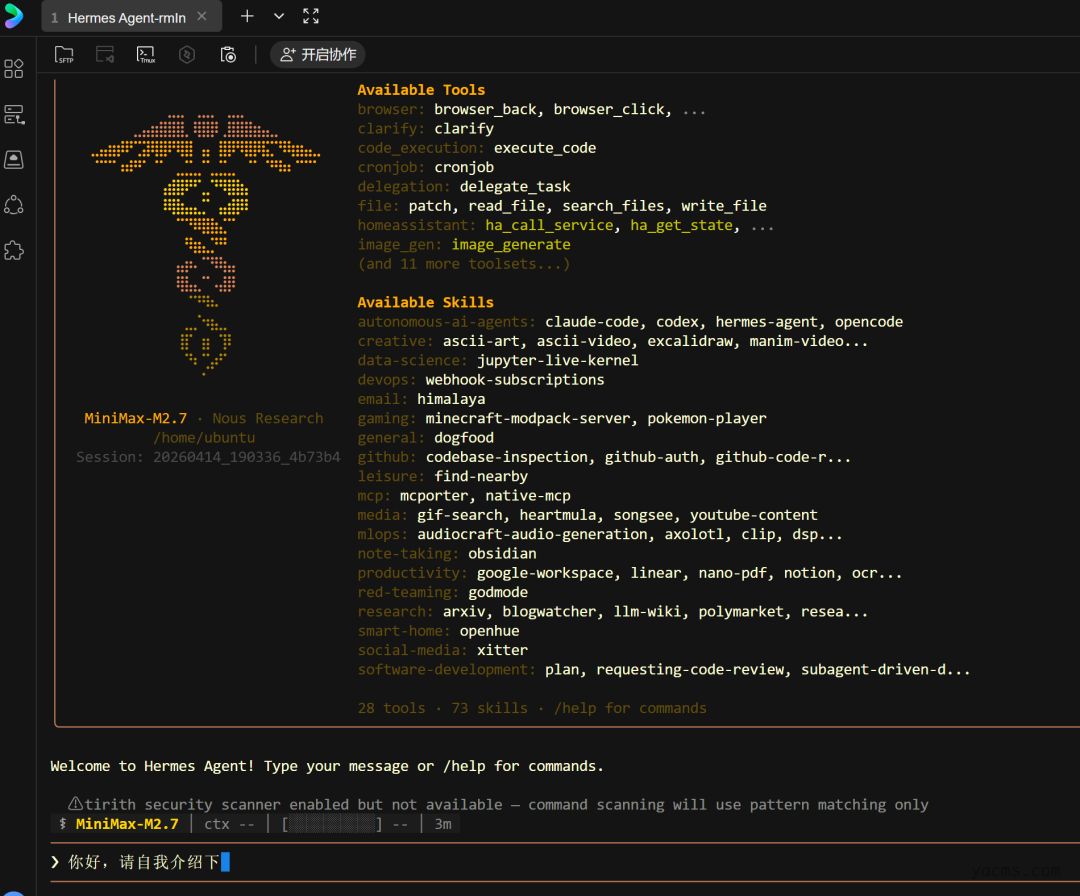This screenshot has width=1080, height=896.
Task: Open the puzzle-piece extensions icon
Action: [x=14, y=250]
